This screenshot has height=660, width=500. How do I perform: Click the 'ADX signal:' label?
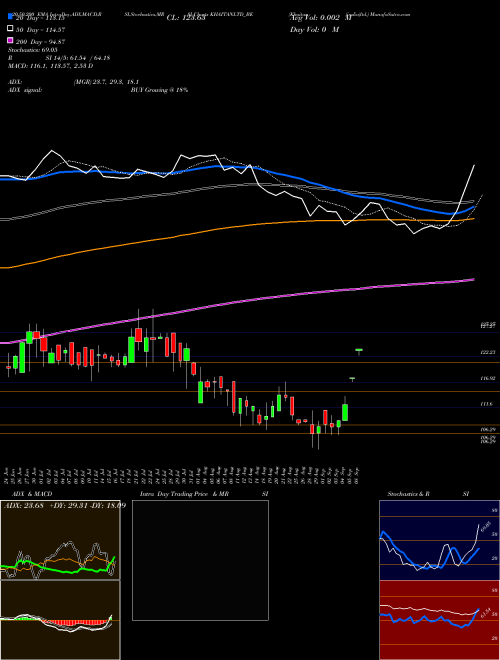[x=25, y=90]
